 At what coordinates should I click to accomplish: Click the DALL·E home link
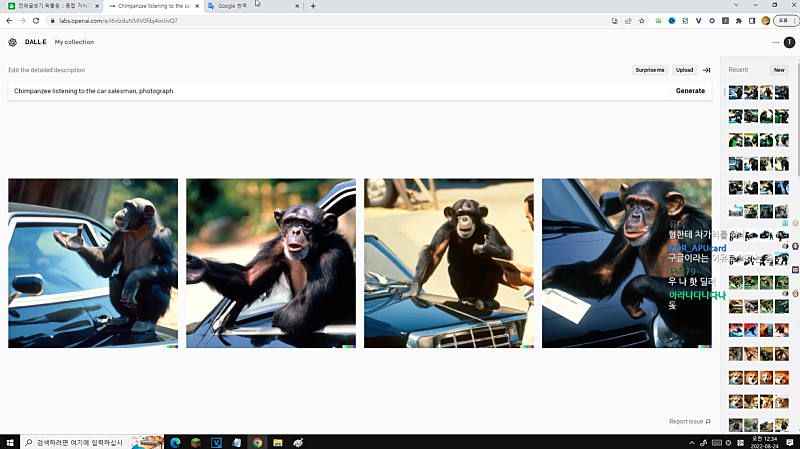[36, 42]
